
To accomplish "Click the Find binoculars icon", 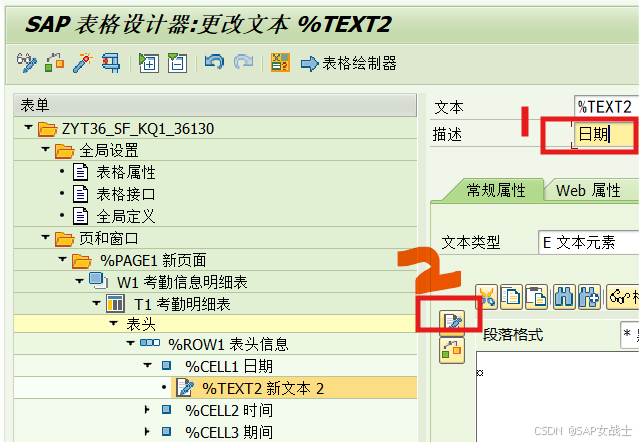I will (564, 297).
